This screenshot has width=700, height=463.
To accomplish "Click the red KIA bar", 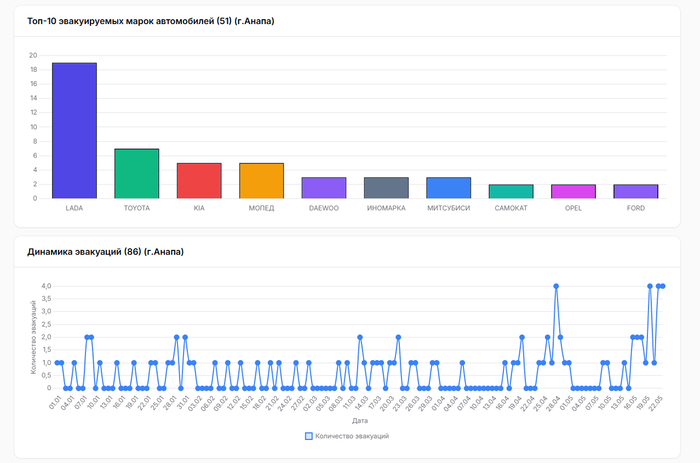I will pyautogui.click(x=199, y=180).
